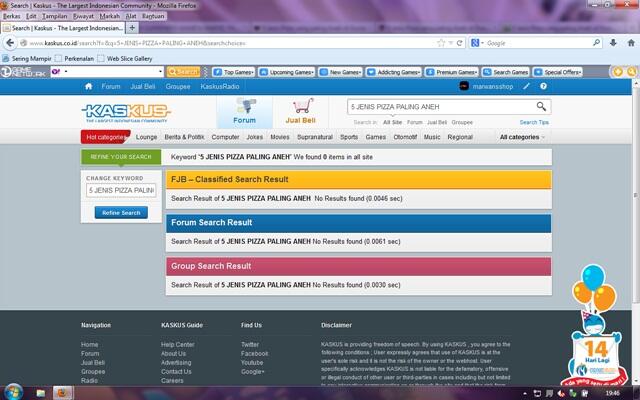Click the magnifier icon in Kaskus search box
The width and height of the screenshot is (640, 400).
tap(541, 106)
